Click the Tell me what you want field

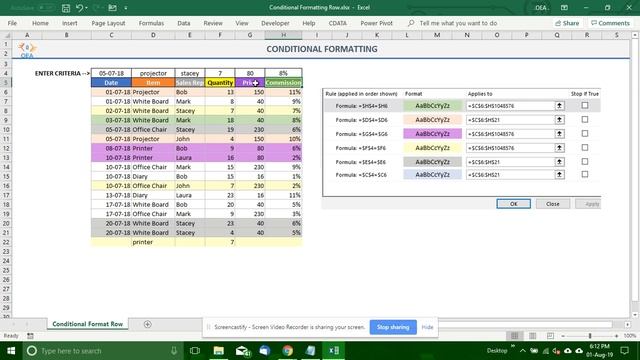click(458, 23)
